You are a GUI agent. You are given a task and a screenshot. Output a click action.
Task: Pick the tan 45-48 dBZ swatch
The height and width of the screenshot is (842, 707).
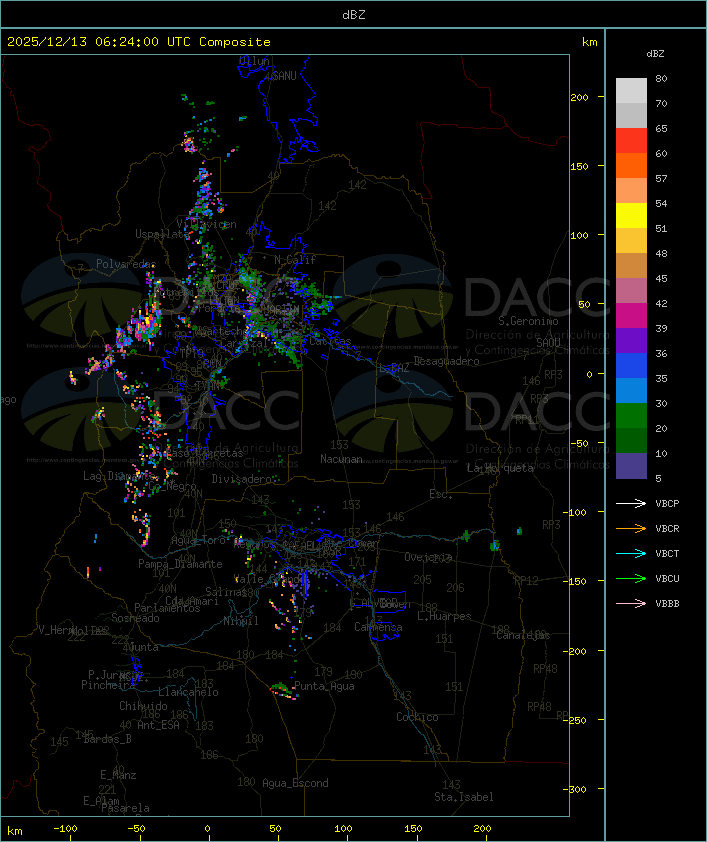[x=631, y=266]
